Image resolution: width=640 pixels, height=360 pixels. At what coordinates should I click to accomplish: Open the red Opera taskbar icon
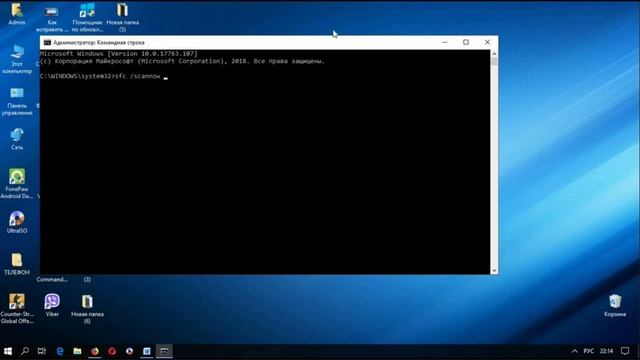(112, 351)
